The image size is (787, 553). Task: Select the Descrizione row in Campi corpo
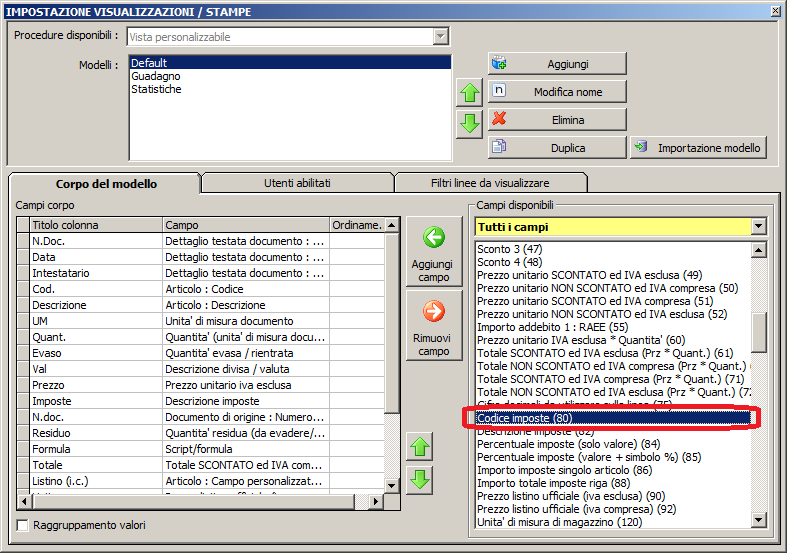(x=201, y=305)
